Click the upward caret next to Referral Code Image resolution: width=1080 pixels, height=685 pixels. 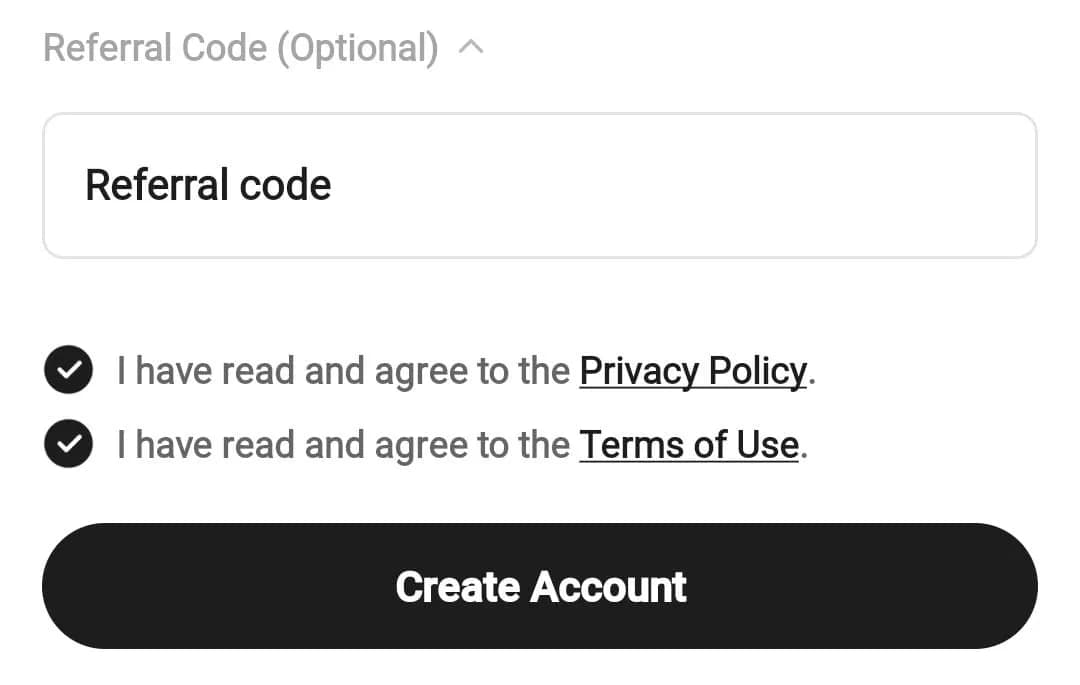pyautogui.click(x=470, y=47)
